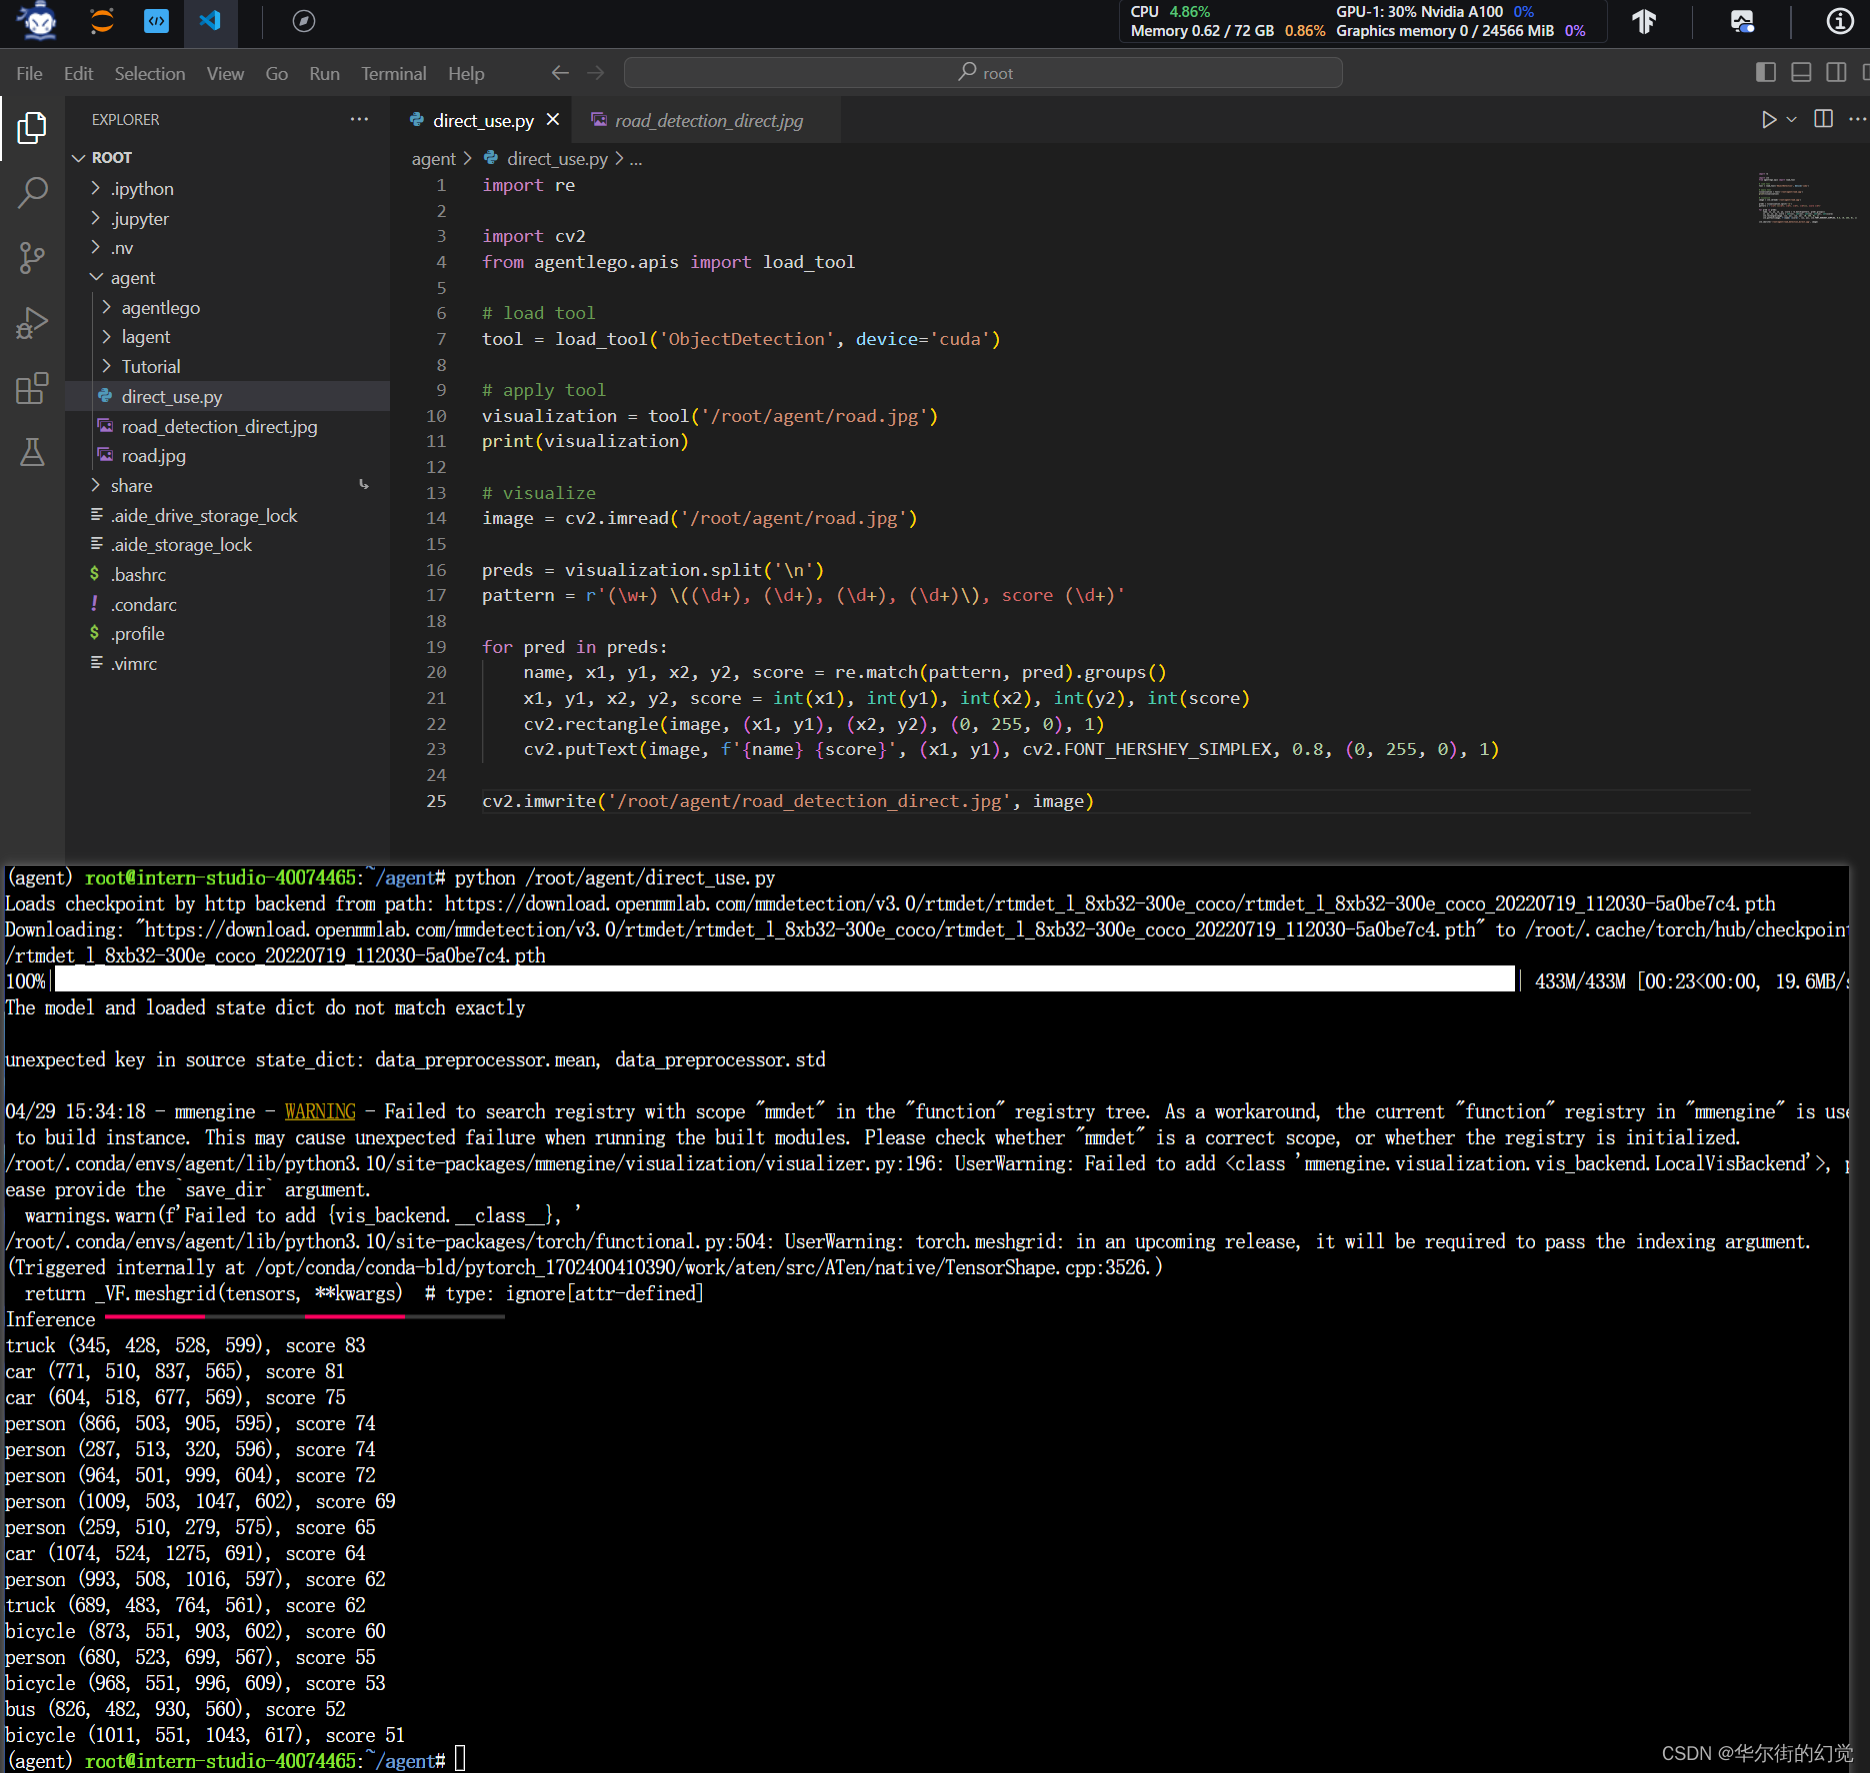This screenshot has height=1773, width=1870.
Task: Split the editor to the right
Action: click(x=1824, y=119)
